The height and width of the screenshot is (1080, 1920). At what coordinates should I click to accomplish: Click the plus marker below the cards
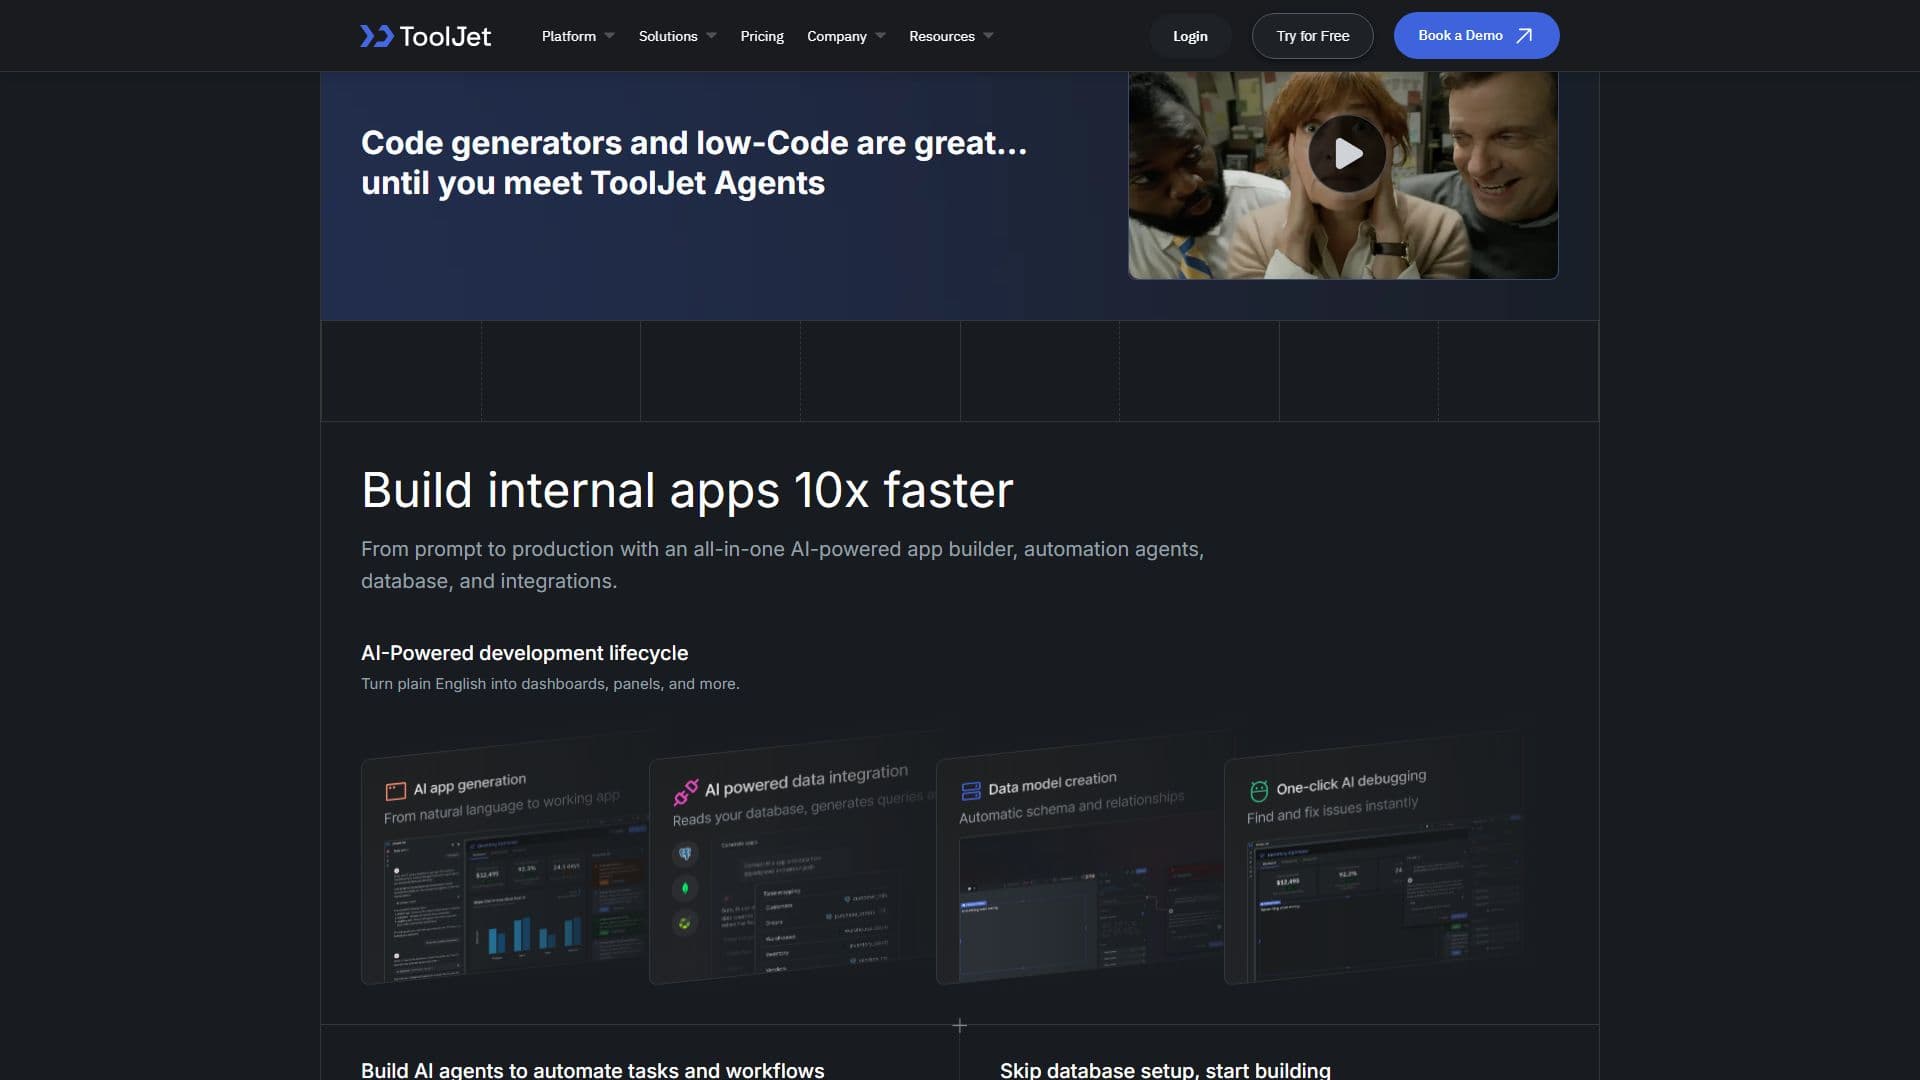959,1025
